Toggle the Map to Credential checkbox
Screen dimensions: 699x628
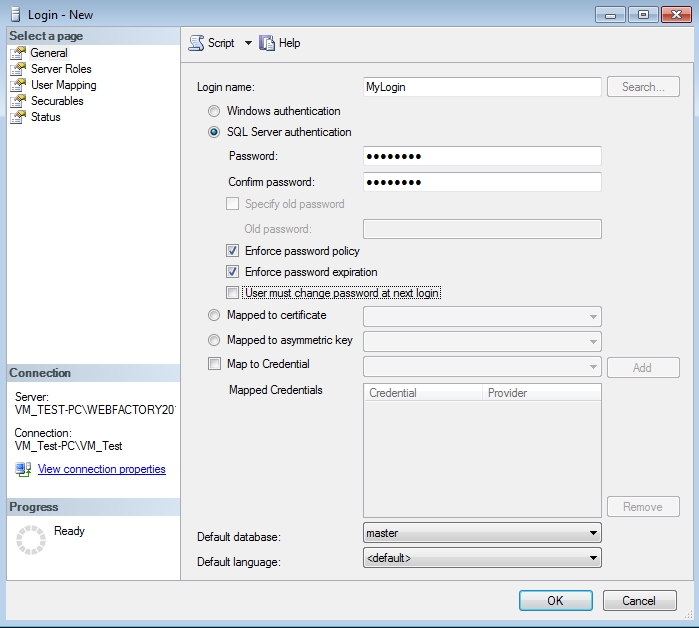point(214,364)
